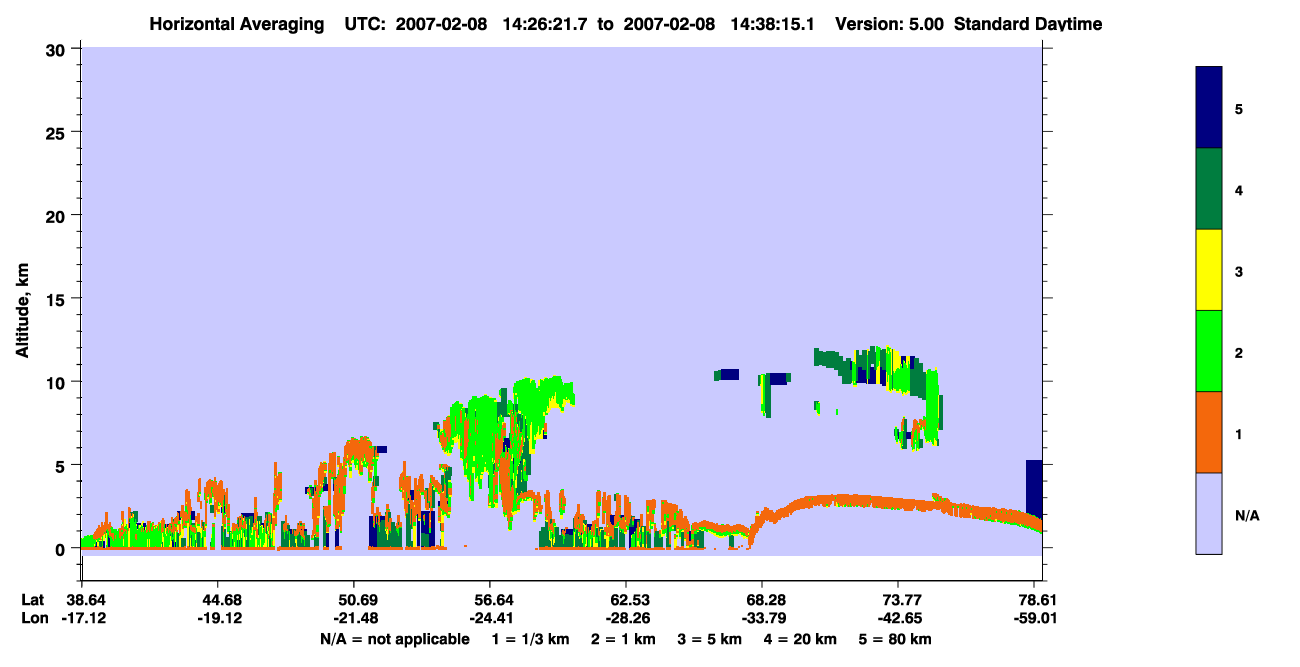
Task: Click the 'Lat' axis row label
Action: [x=33, y=600]
